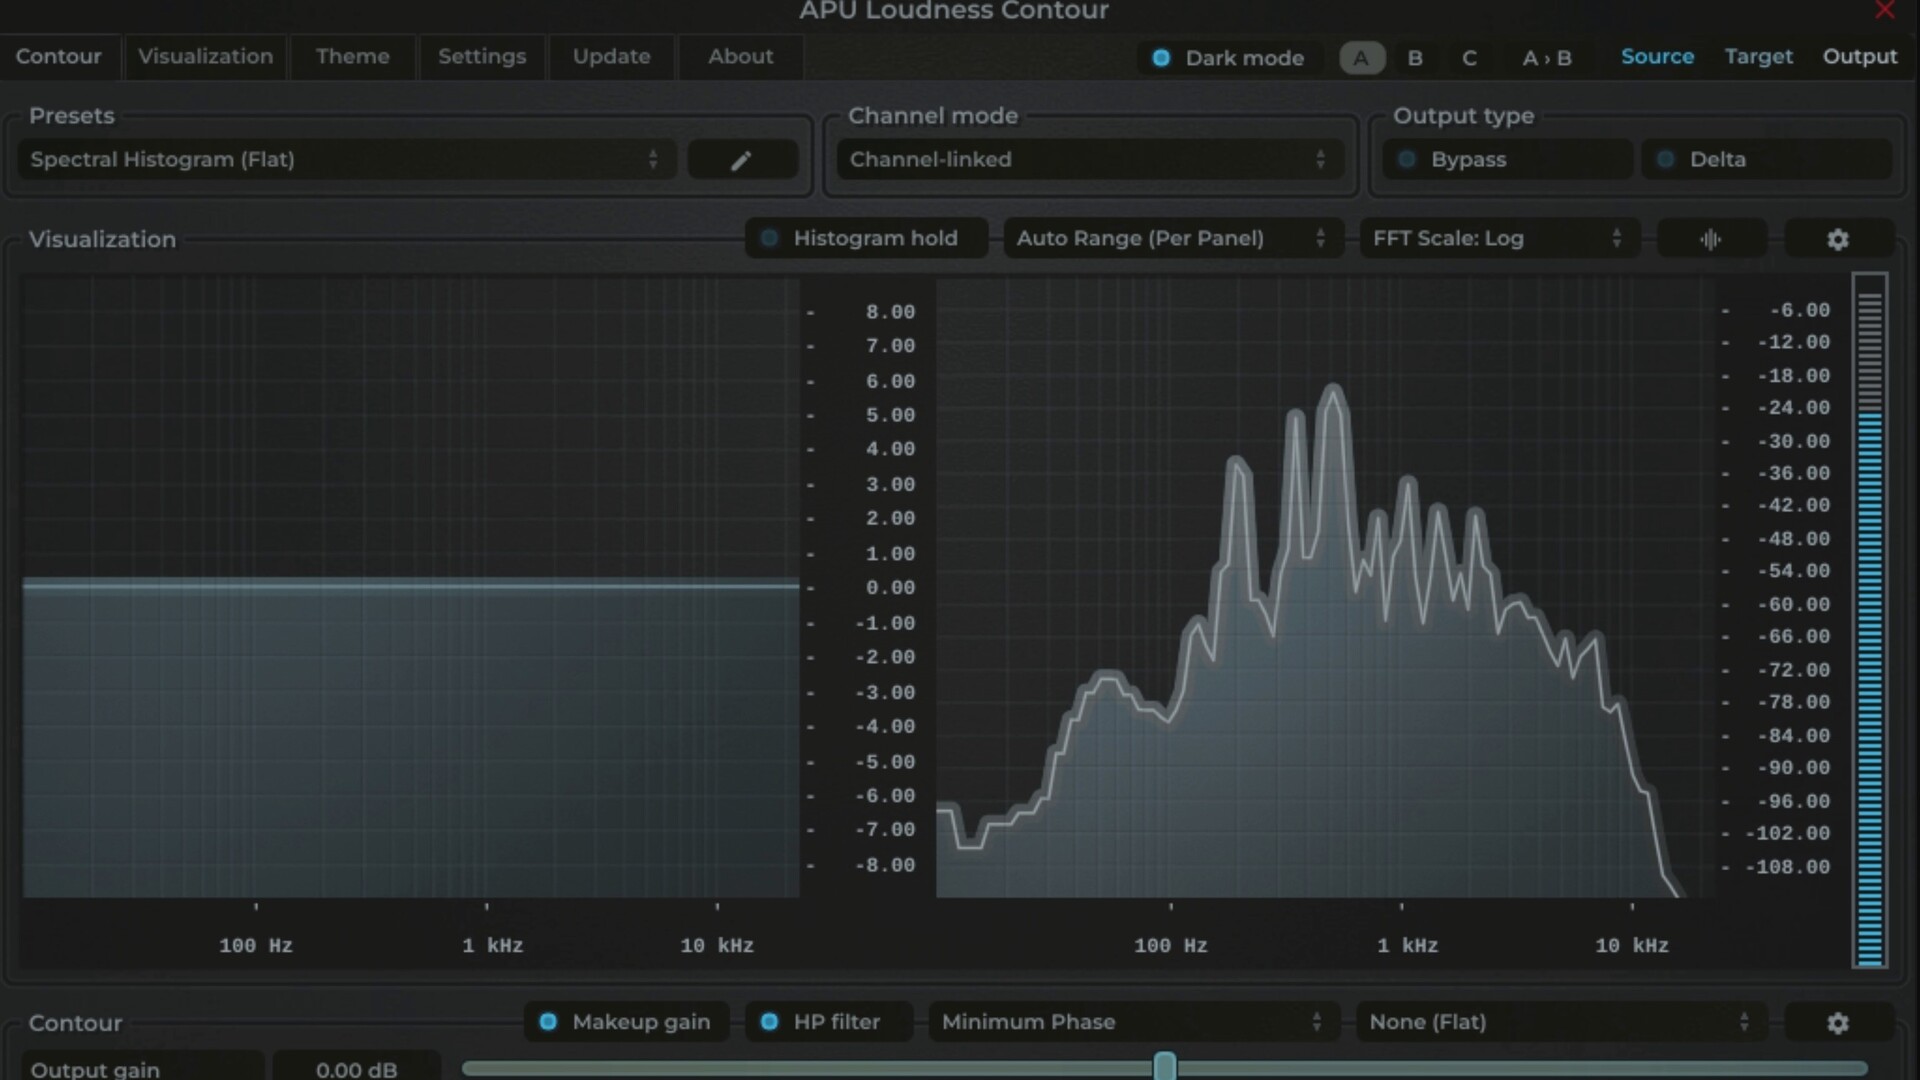Image resolution: width=1920 pixels, height=1080 pixels.
Task: Click the Output gain slider handle
Action: 1165,1067
